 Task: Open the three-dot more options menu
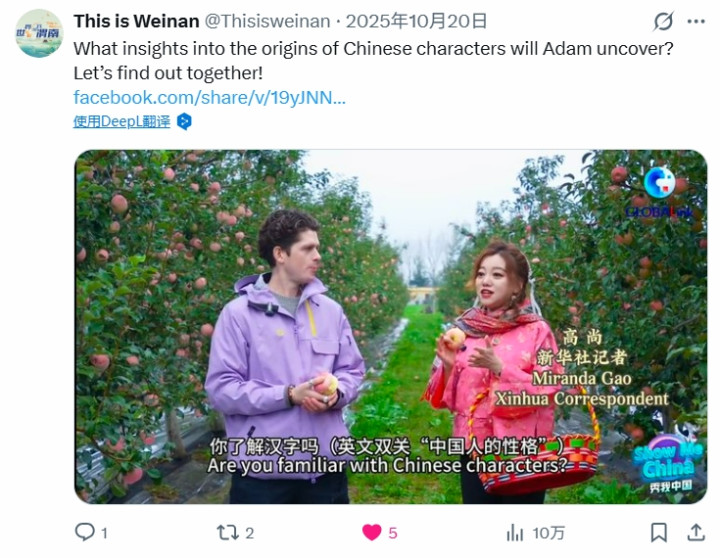click(x=696, y=21)
